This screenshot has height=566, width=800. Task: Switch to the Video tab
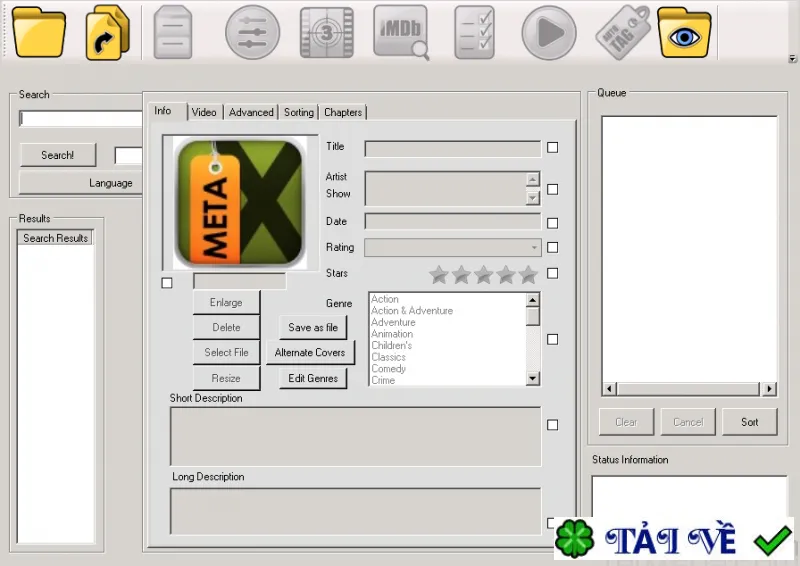204,112
